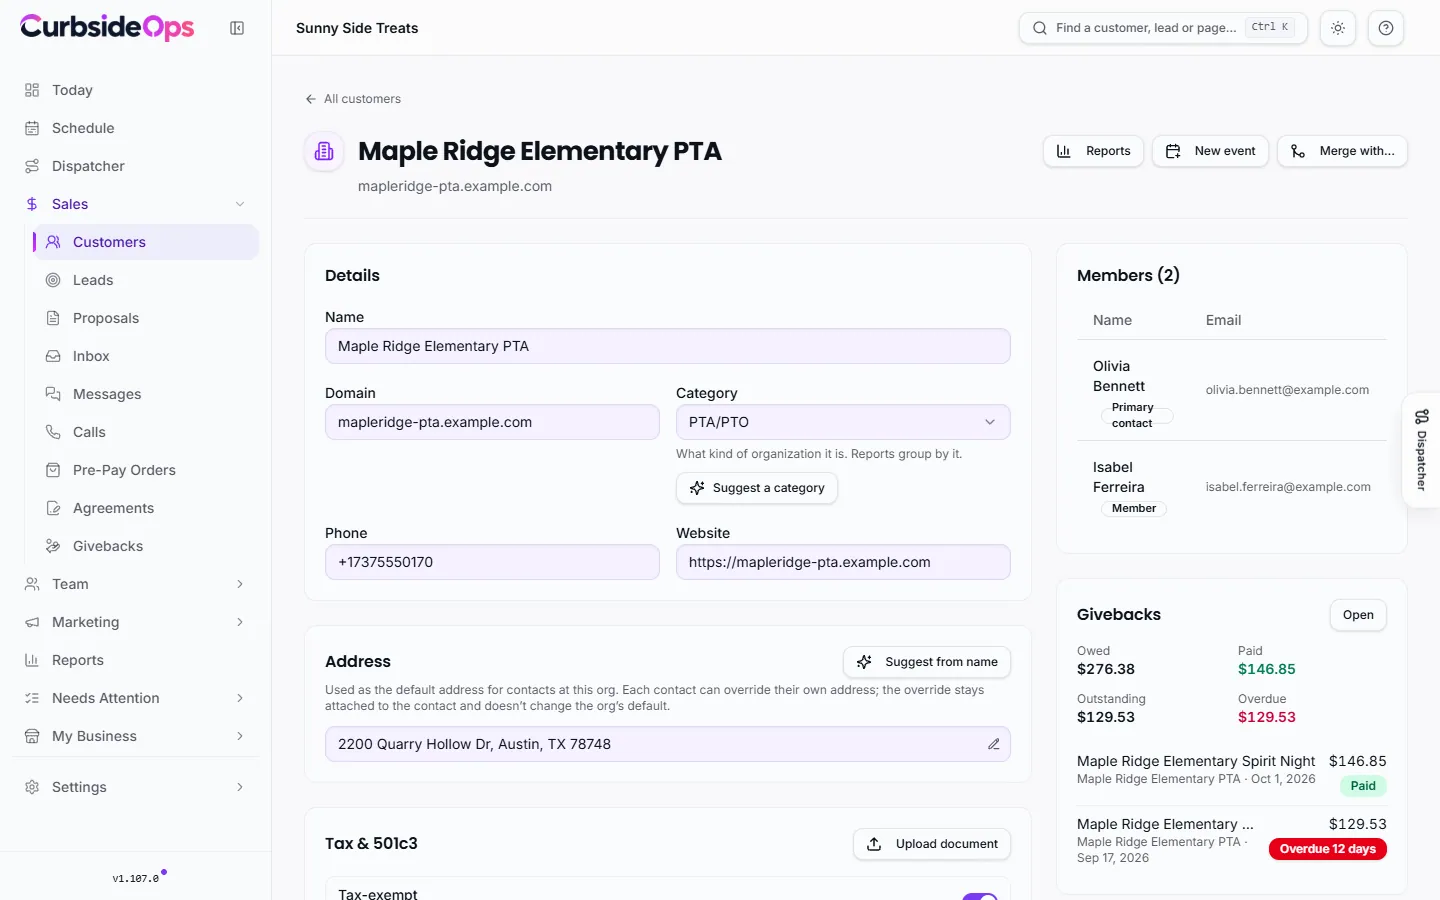Click the pencil edit icon in address field
This screenshot has width=1440, height=900.
993,744
